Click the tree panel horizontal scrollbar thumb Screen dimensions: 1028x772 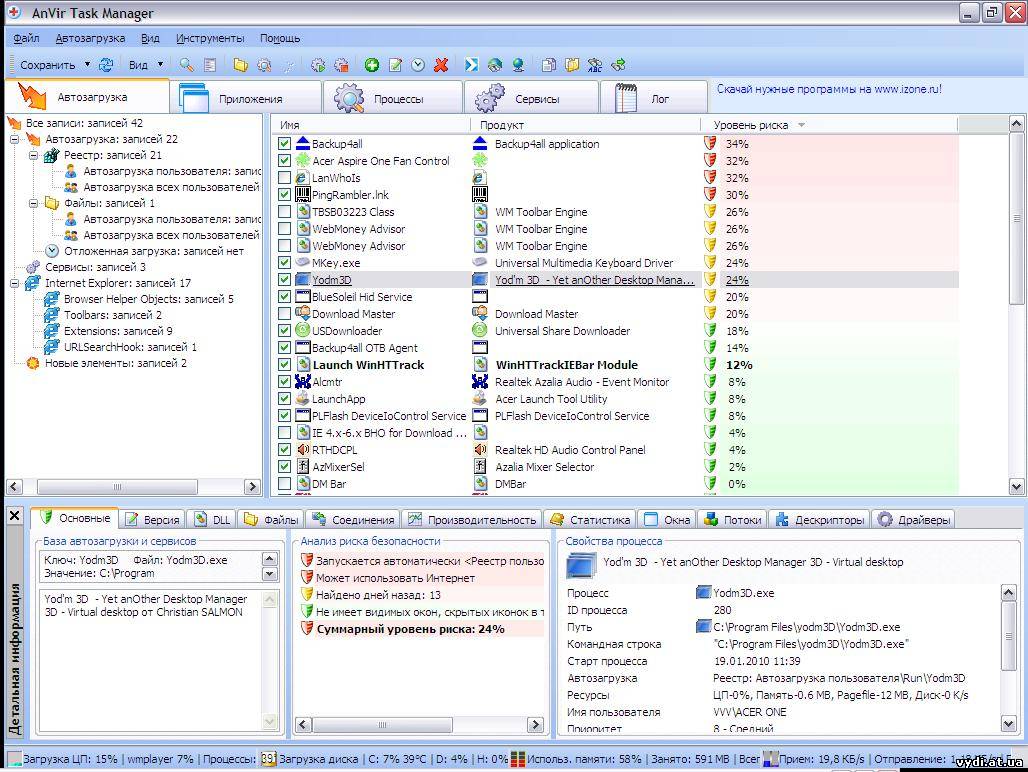[117, 486]
